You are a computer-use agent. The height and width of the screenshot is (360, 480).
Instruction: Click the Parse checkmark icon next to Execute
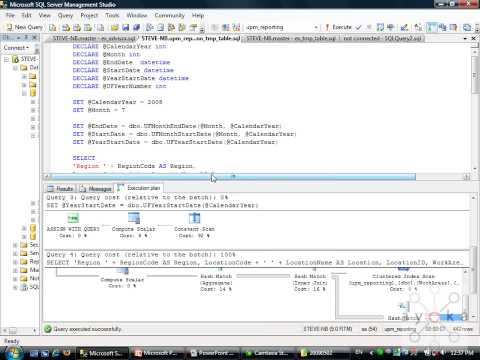359,27
